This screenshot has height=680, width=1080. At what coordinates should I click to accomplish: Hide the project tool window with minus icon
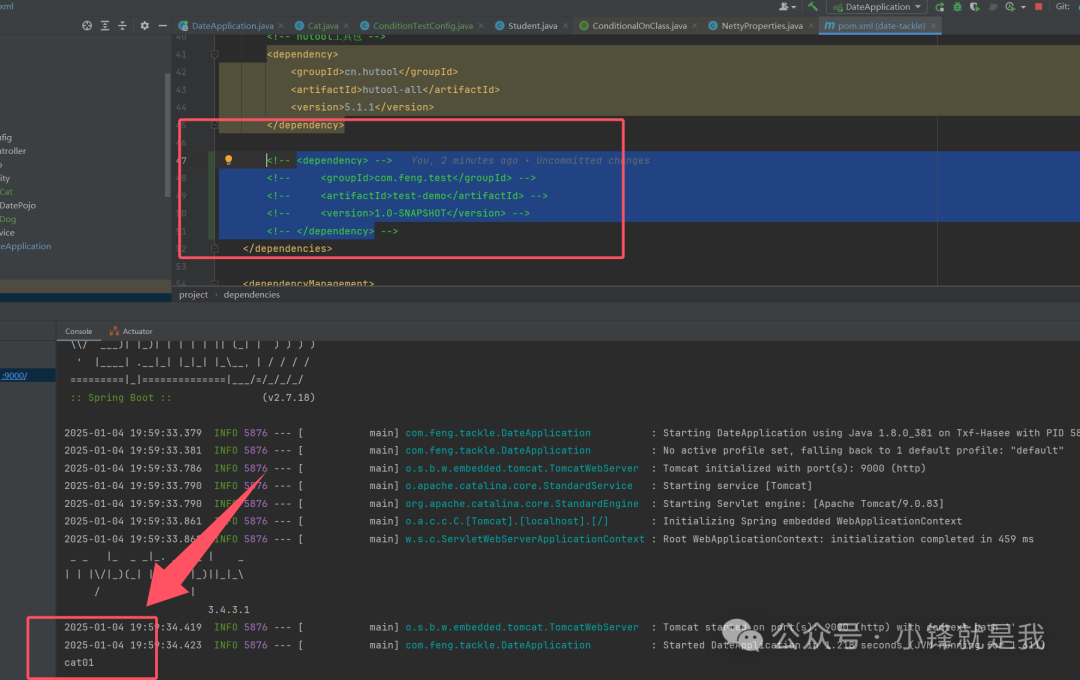click(x=162, y=26)
